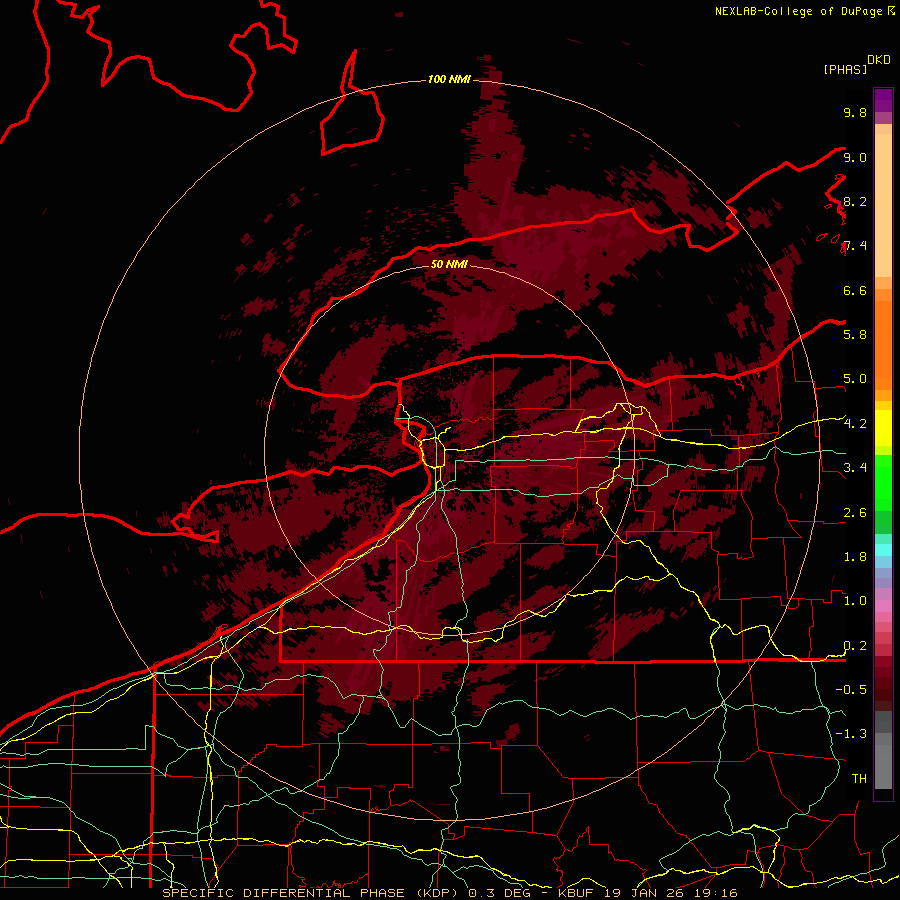Click the 5.8 scale value
Image resolution: width=900 pixels, height=900 pixels.
(x=855, y=334)
